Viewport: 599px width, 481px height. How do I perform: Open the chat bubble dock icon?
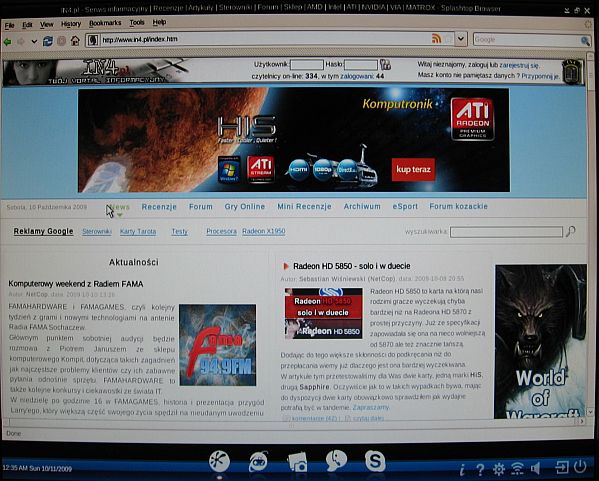[x=336, y=460]
